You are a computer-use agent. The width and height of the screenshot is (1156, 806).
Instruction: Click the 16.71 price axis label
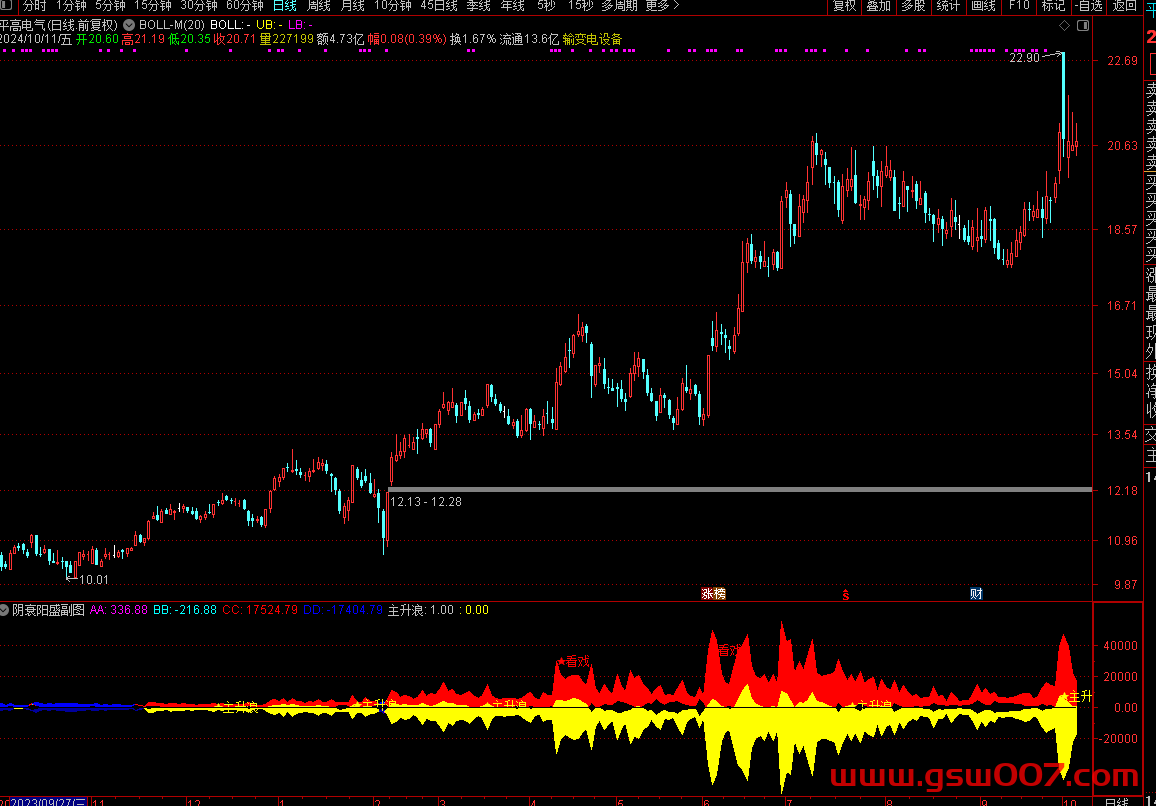click(x=1122, y=305)
